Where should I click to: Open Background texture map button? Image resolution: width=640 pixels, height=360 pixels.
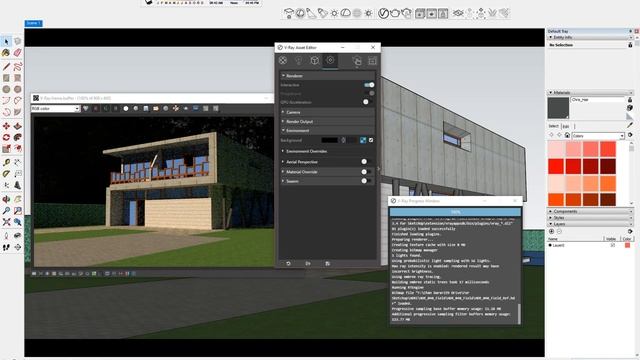[x=363, y=140]
